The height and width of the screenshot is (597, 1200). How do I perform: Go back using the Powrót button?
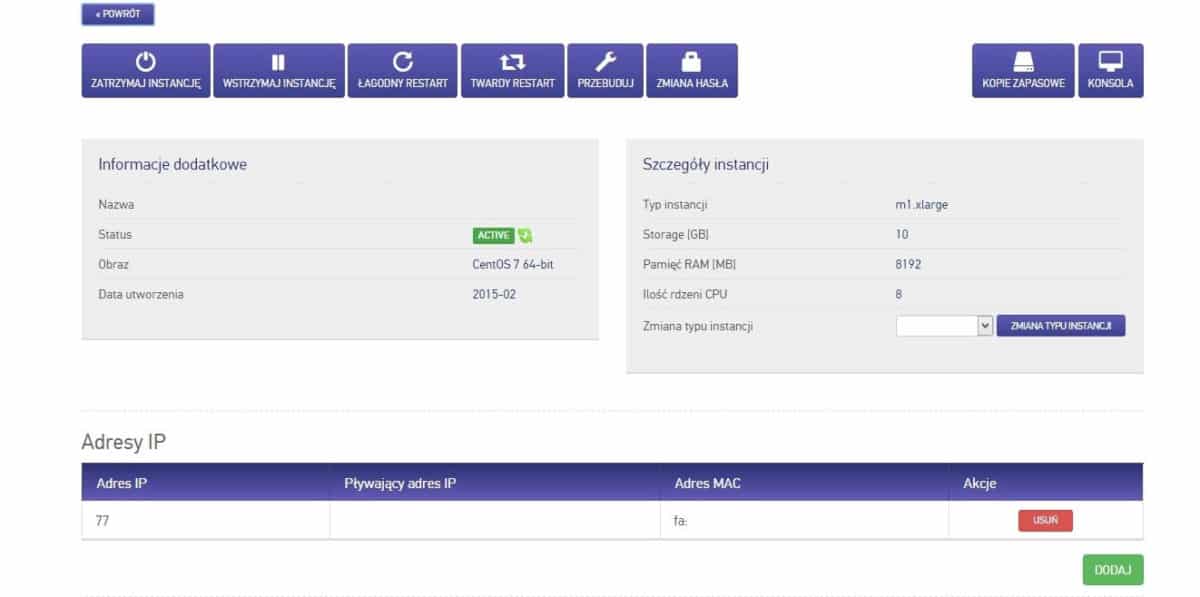point(118,15)
